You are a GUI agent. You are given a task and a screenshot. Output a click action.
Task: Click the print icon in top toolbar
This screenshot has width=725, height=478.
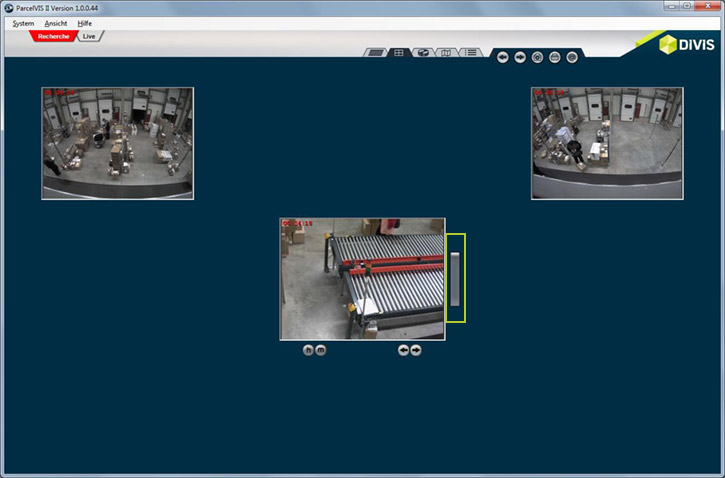(555, 57)
